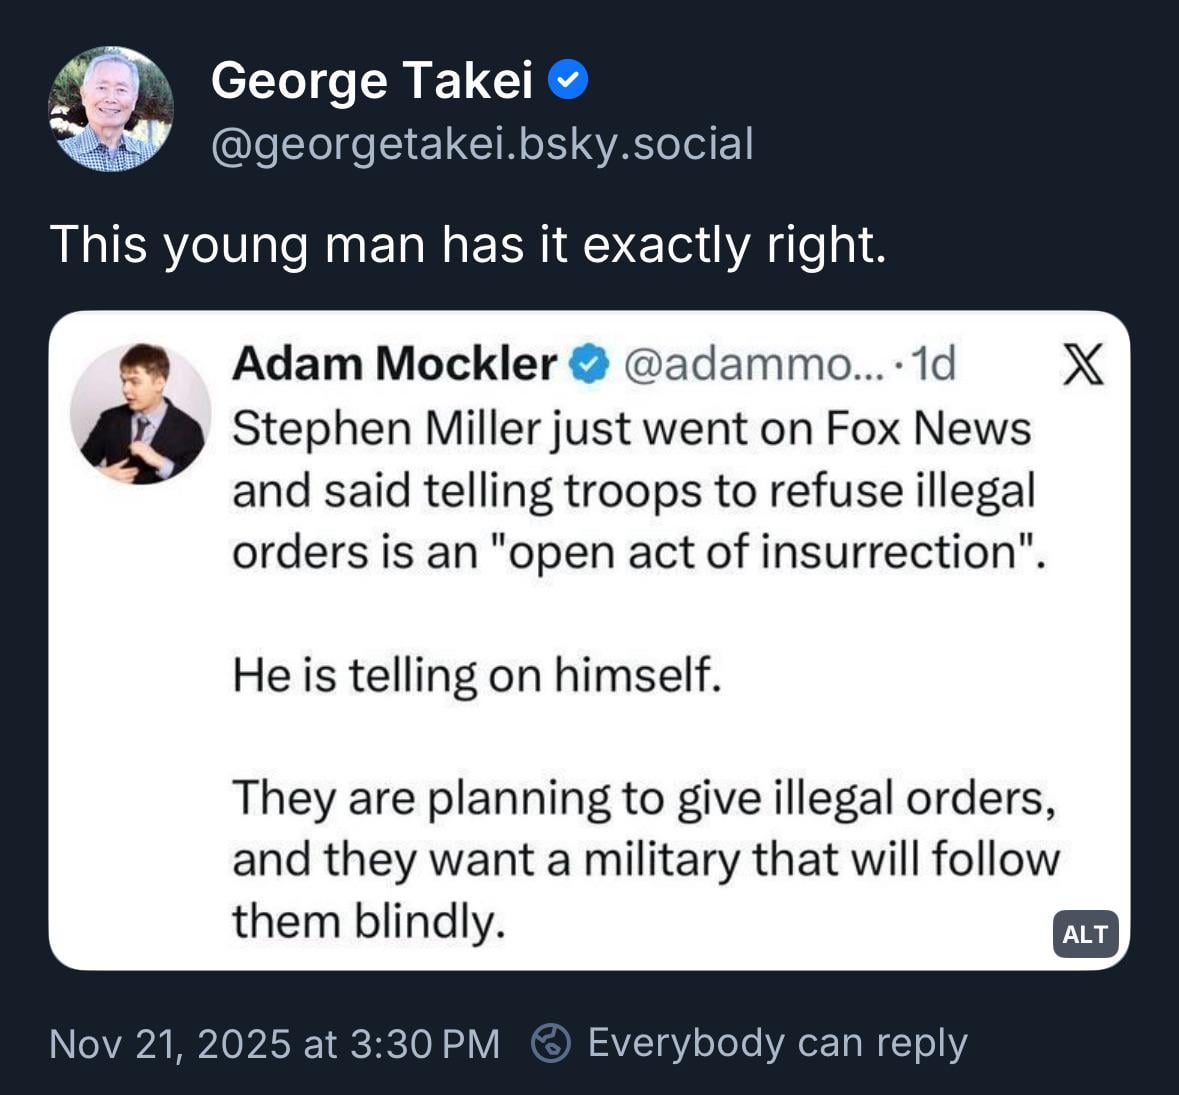Click the X logo in the embedded tweet
This screenshot has height=1095, width=1179.
[1081, 364]
